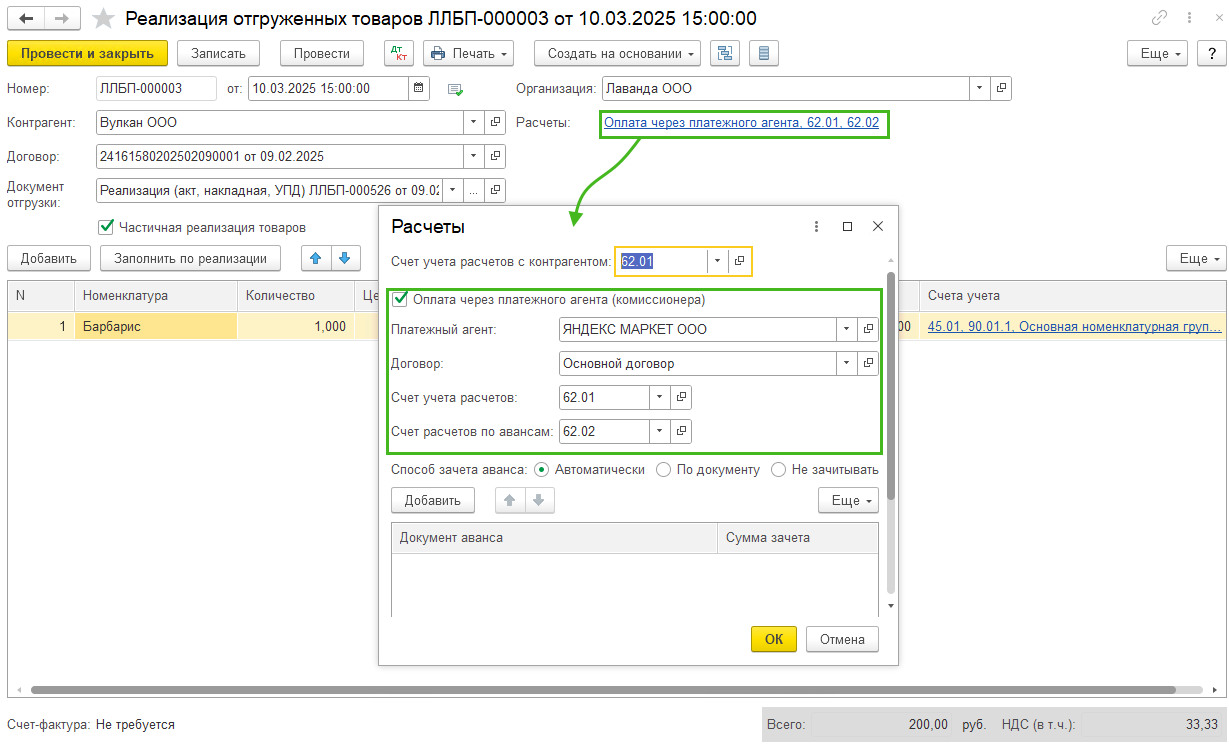Open the list icon next to structure
The width and height of the screenshot is (1229, 751).
click(764, 53)
